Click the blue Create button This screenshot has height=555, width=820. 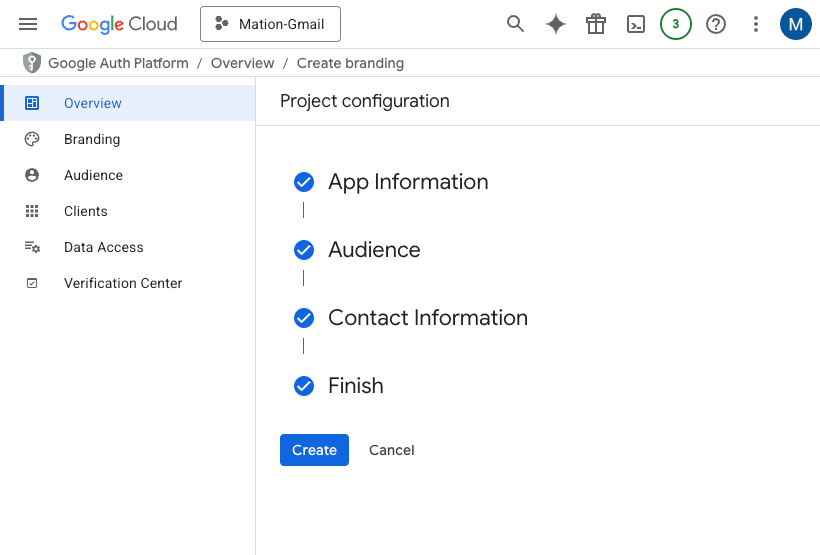[314, 450]
